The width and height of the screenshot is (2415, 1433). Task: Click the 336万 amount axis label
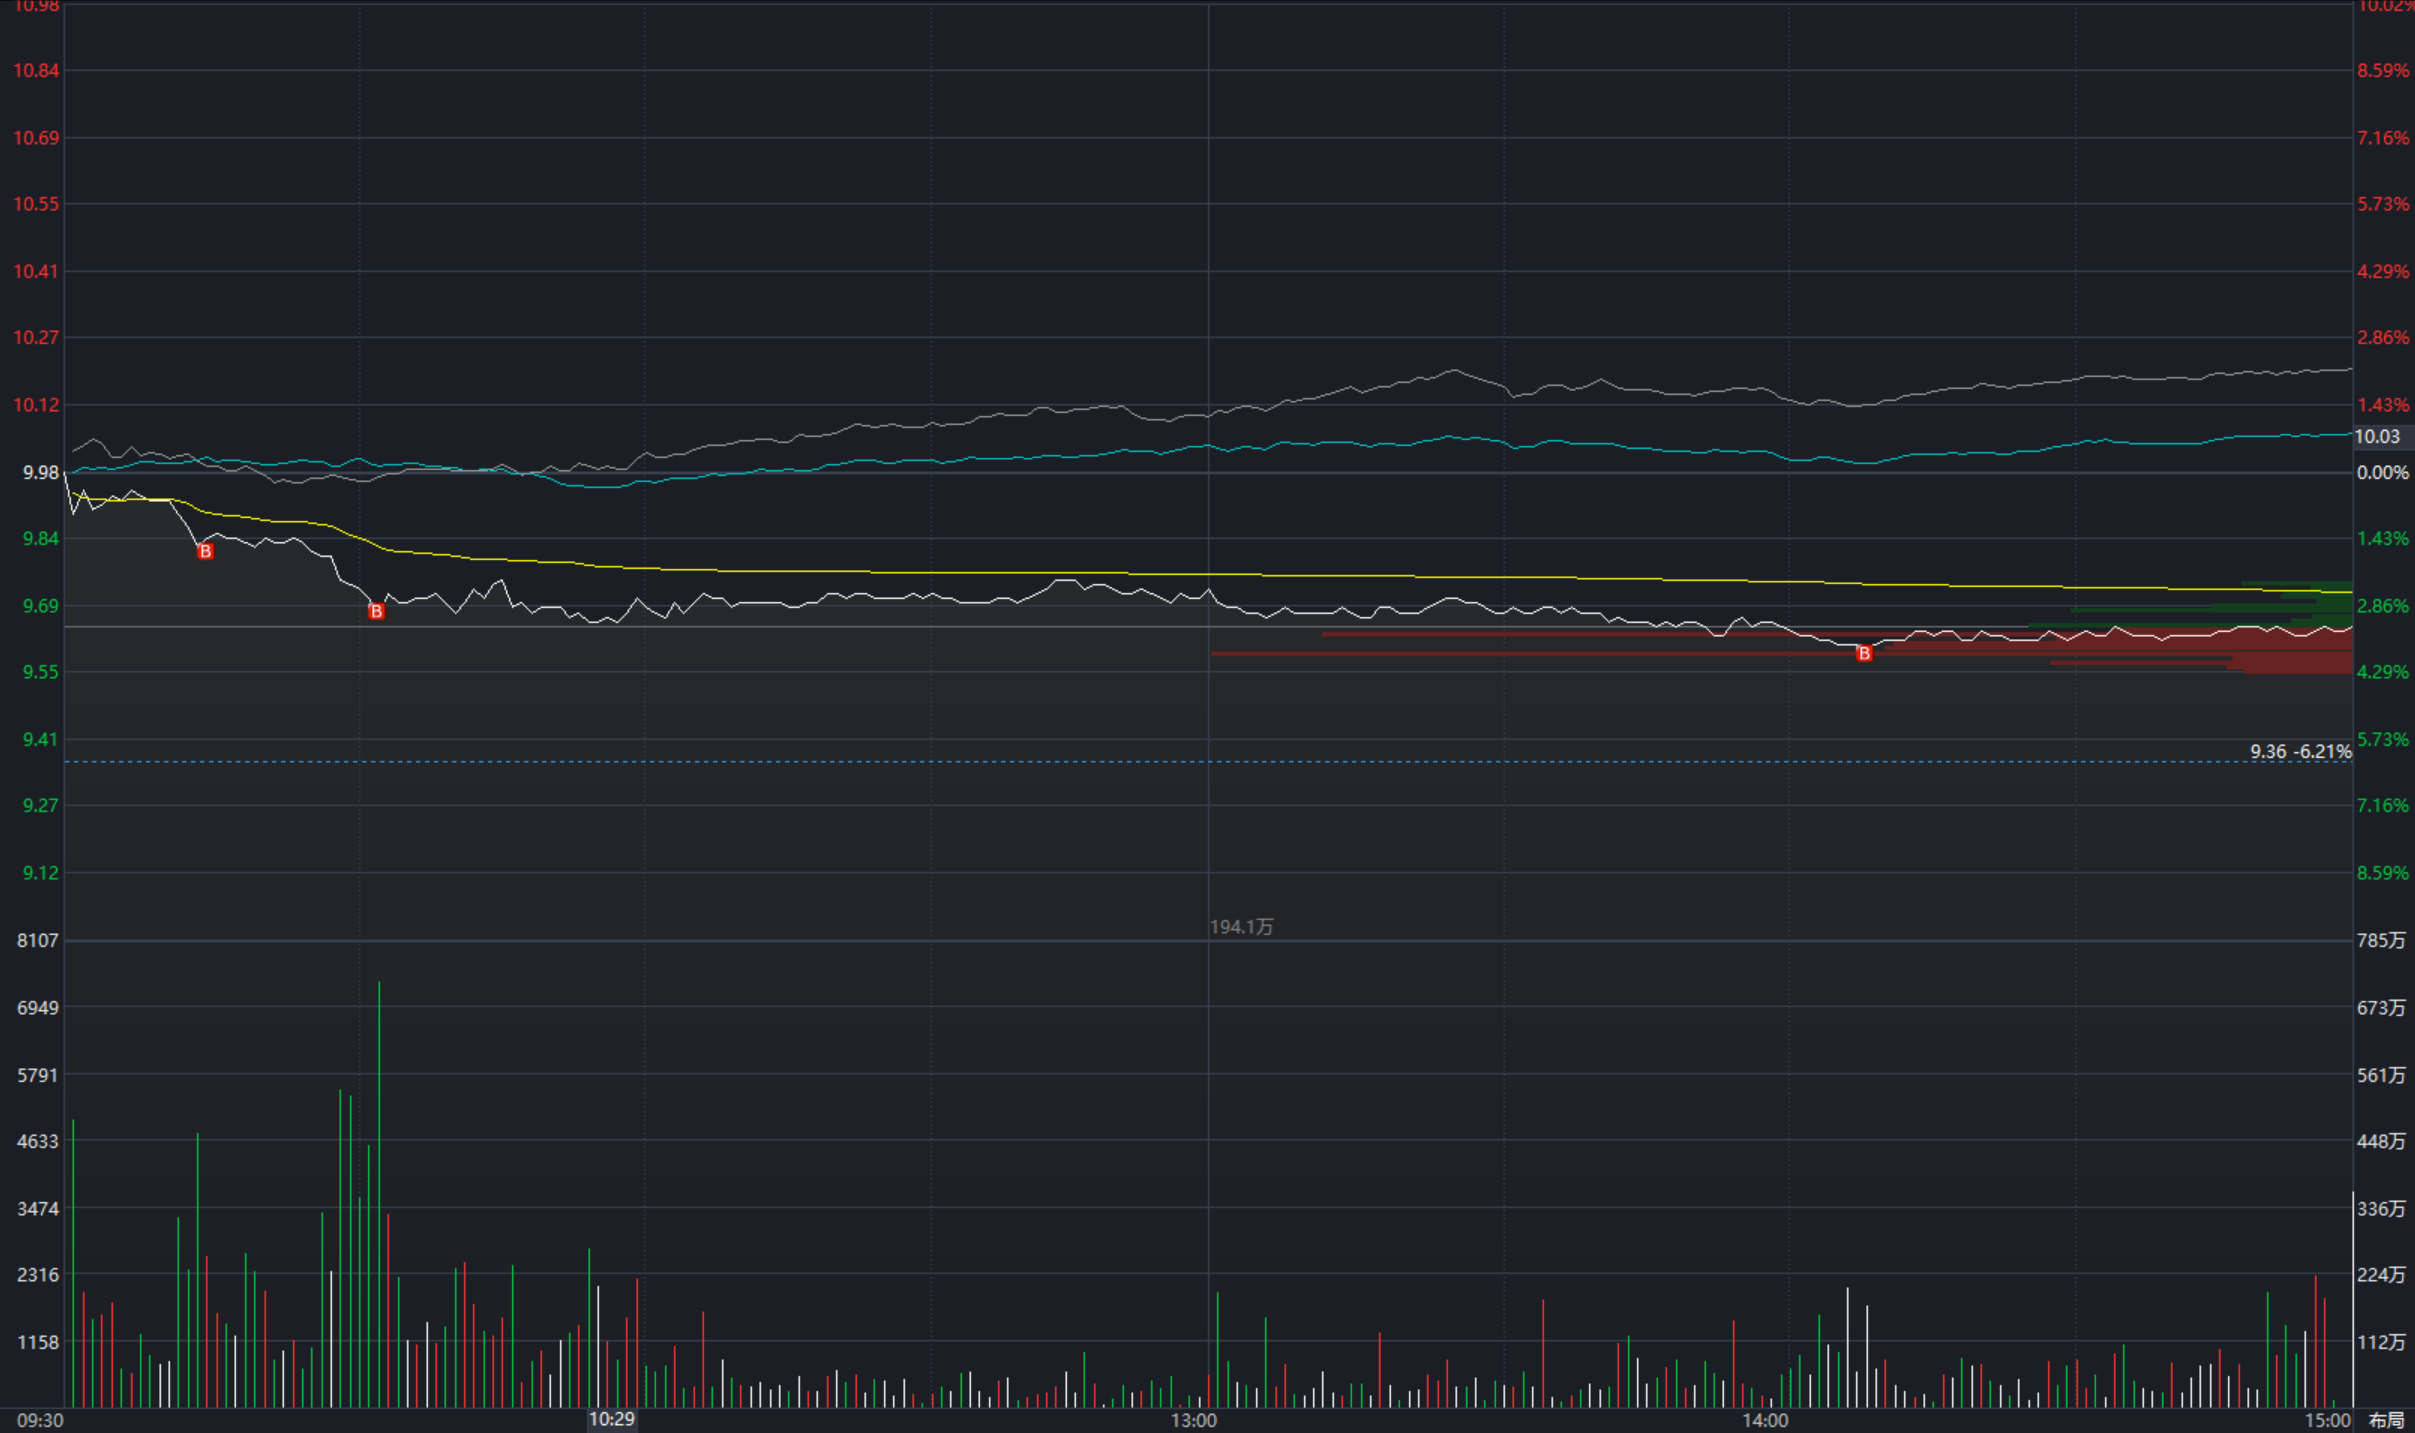(x=2381, y=1209)
